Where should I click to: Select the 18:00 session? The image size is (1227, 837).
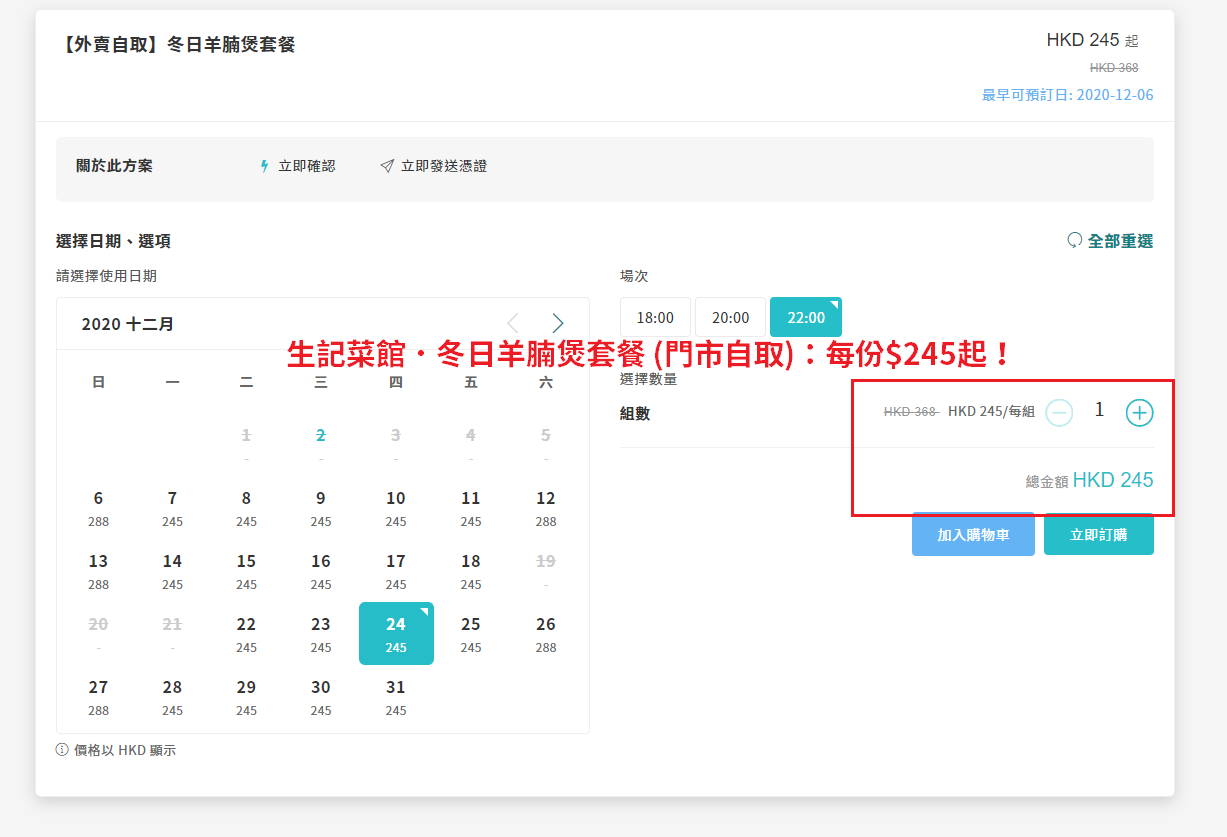pyautogui.click(x=655, y=317)
